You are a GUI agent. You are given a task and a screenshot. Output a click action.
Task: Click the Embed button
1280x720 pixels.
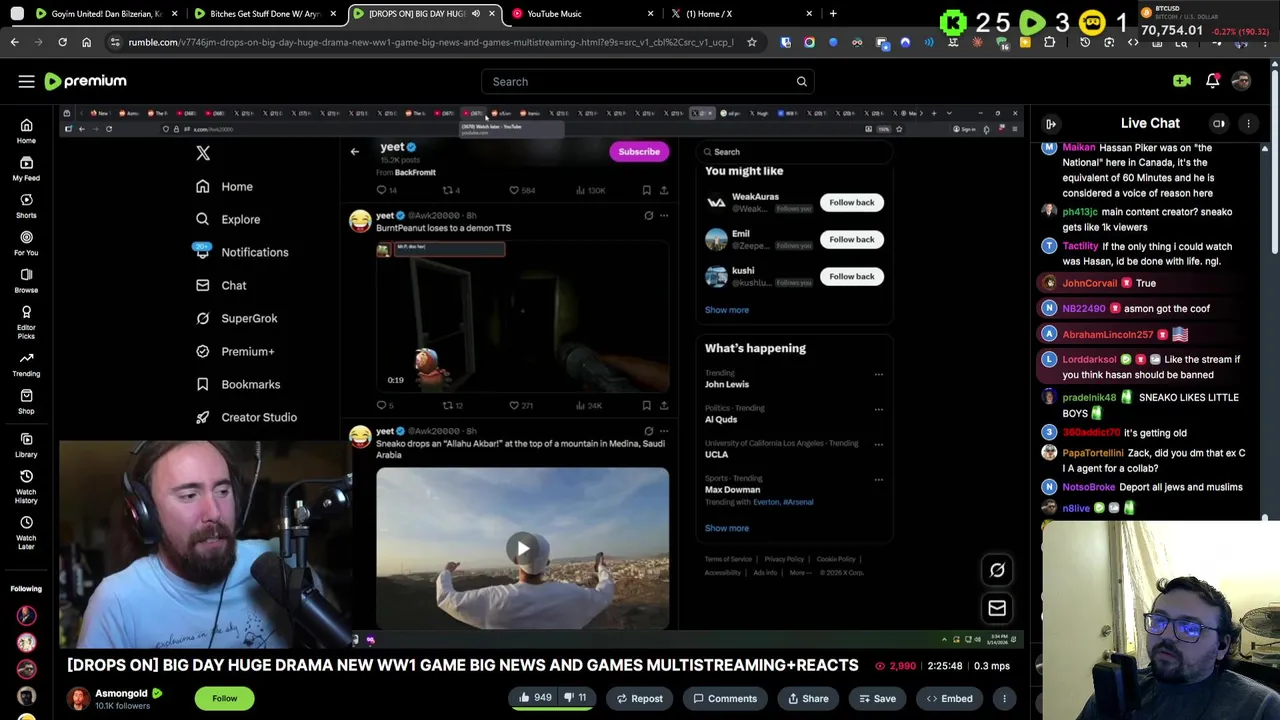click(x=949, y=698)
